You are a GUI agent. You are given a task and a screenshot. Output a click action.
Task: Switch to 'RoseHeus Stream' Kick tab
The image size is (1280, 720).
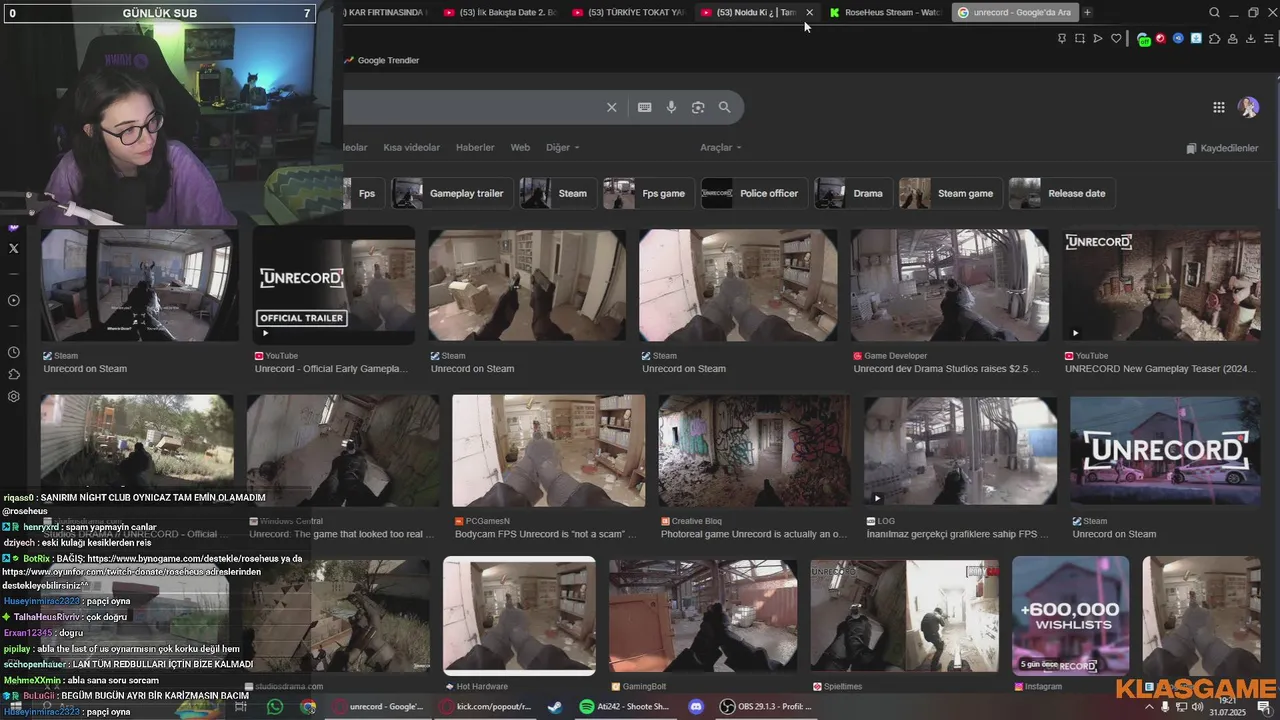click(884, 12)
